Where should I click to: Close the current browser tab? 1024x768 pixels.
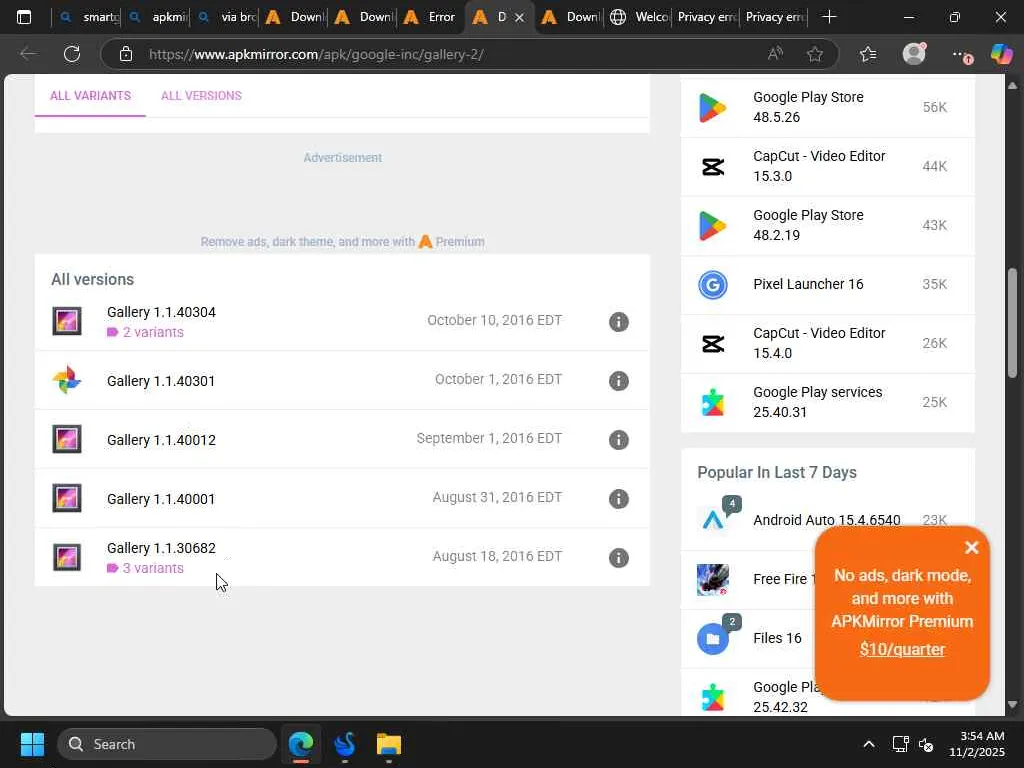point(519,18)
